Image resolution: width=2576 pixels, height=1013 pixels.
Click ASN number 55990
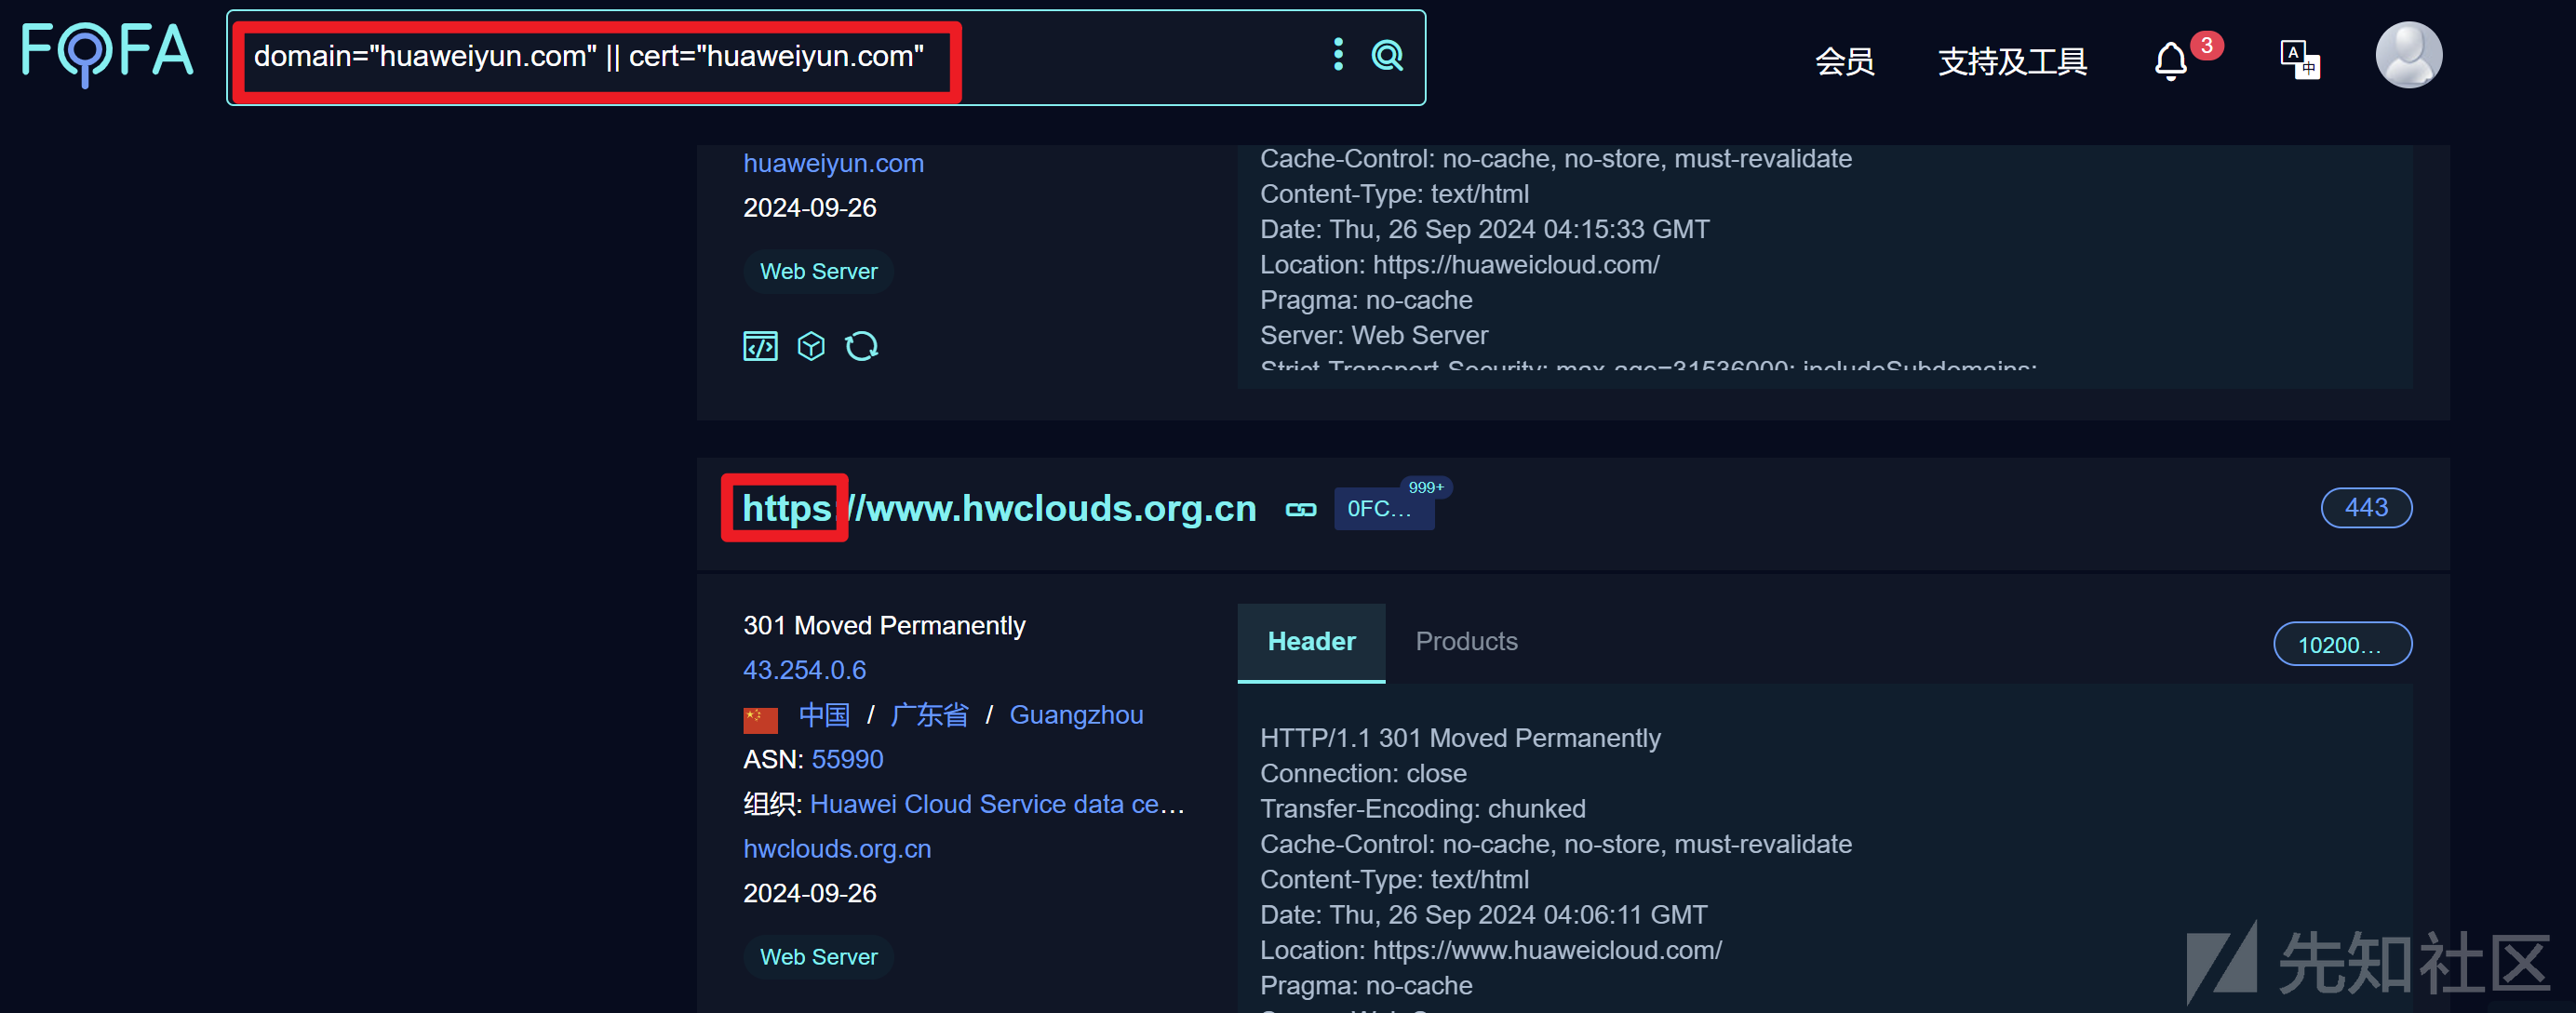(847, 759)
